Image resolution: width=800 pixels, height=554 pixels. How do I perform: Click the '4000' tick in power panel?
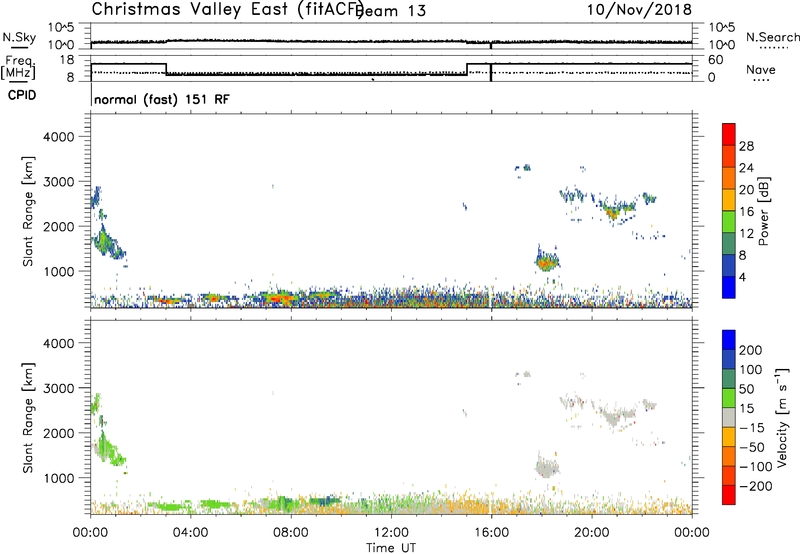(x=58, y=137)
